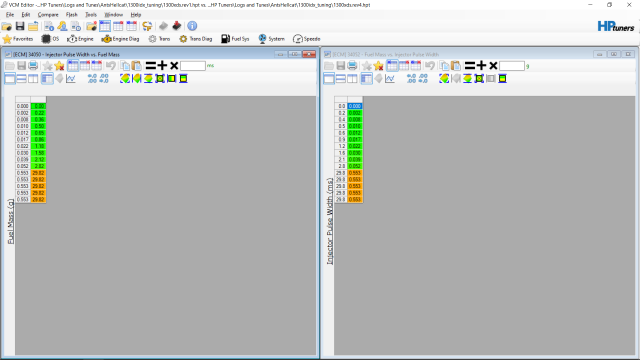Open the Flash menu
This screenshot has height=360, width=640.
(72, 15)
